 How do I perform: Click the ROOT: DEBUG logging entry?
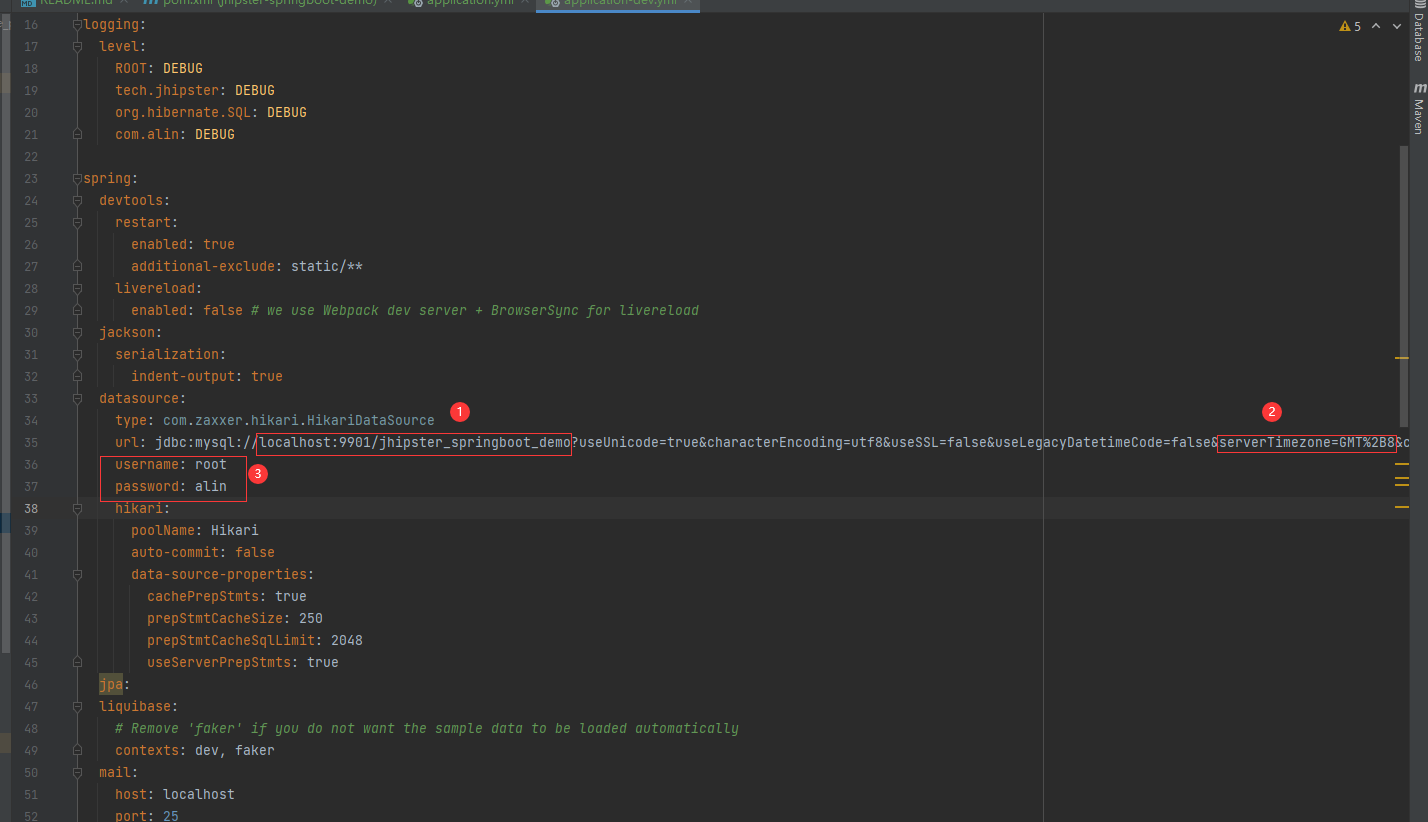pos(158,68)
